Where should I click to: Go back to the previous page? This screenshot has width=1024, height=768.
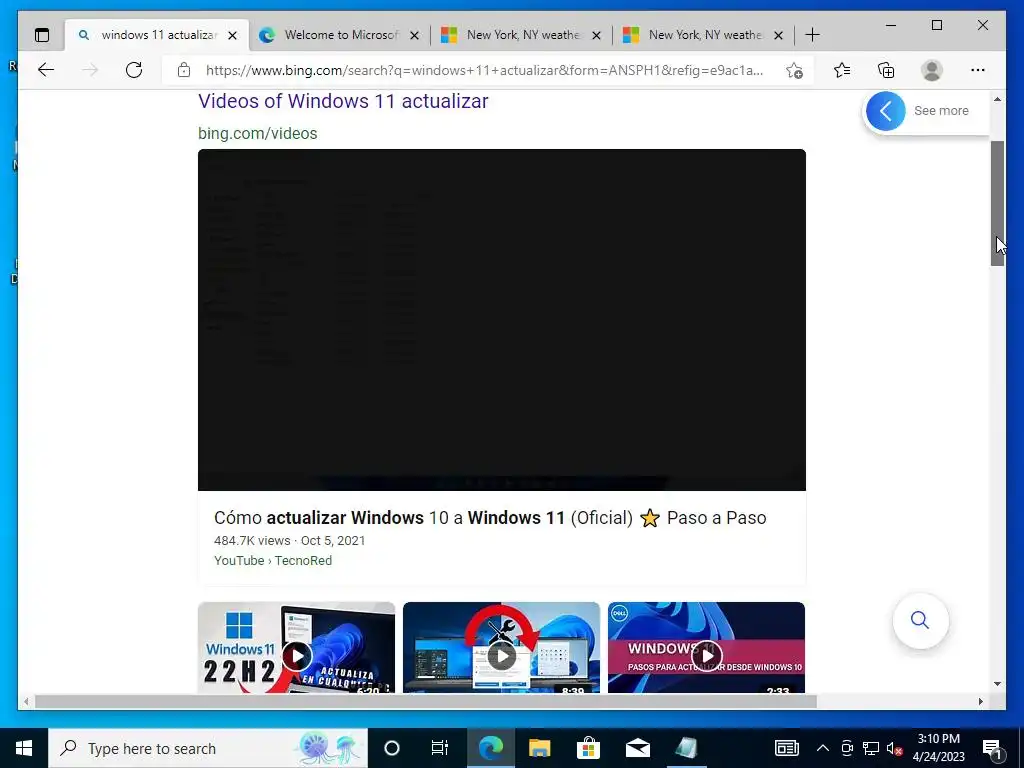(46, 70)
